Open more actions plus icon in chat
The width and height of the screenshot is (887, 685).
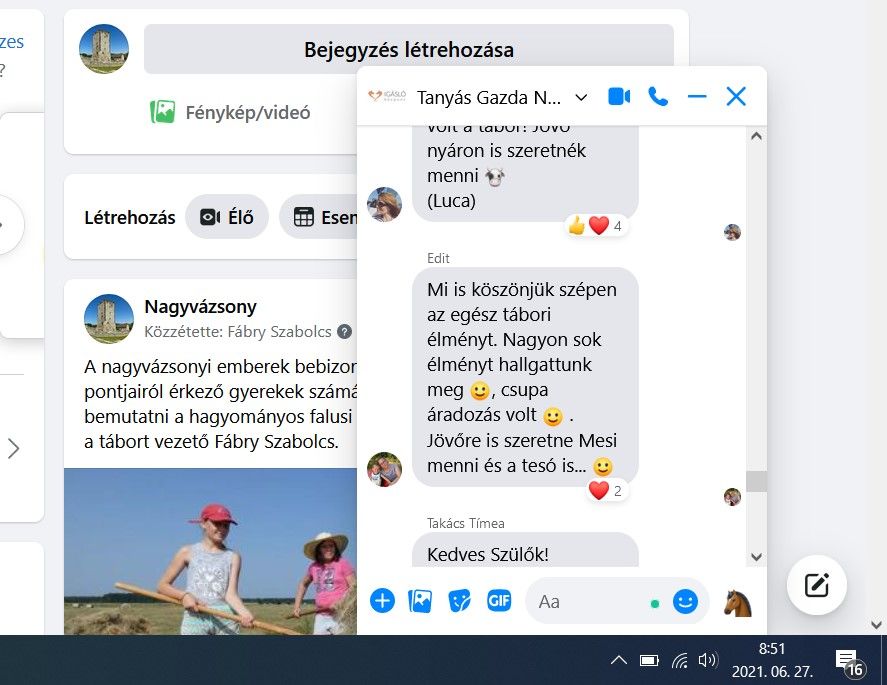[382, 601]
